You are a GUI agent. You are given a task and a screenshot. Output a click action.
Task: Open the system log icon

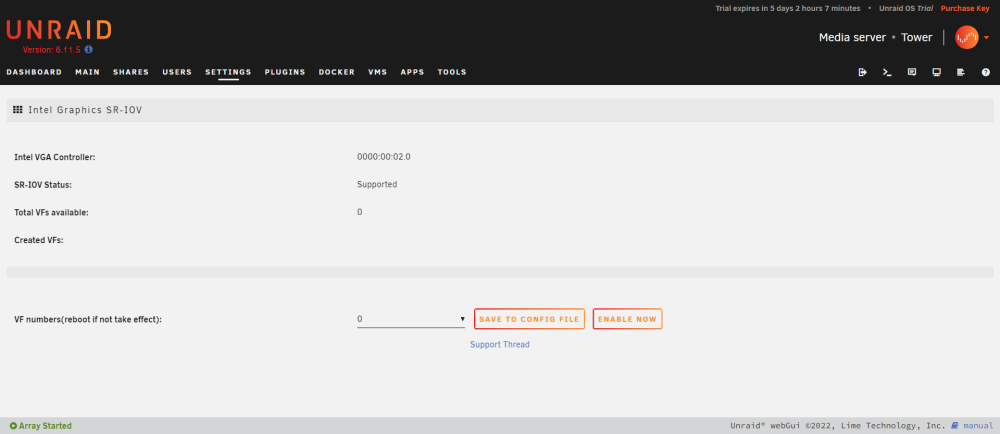click(961, 72)
